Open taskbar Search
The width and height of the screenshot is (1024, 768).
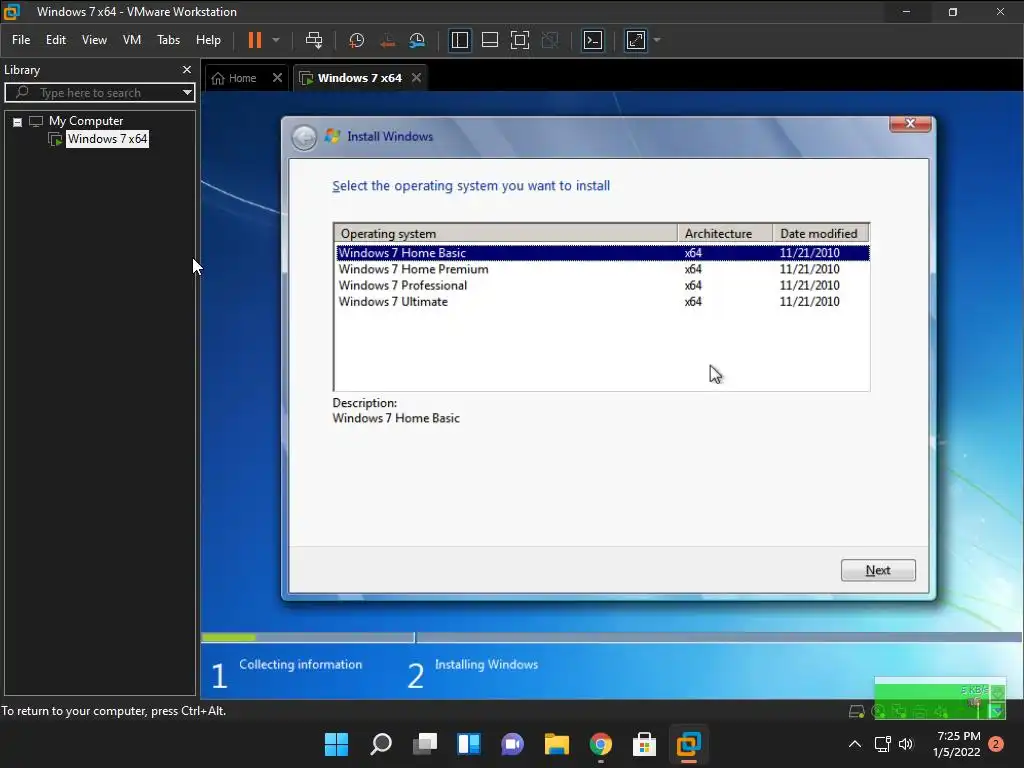click(381, 744)
